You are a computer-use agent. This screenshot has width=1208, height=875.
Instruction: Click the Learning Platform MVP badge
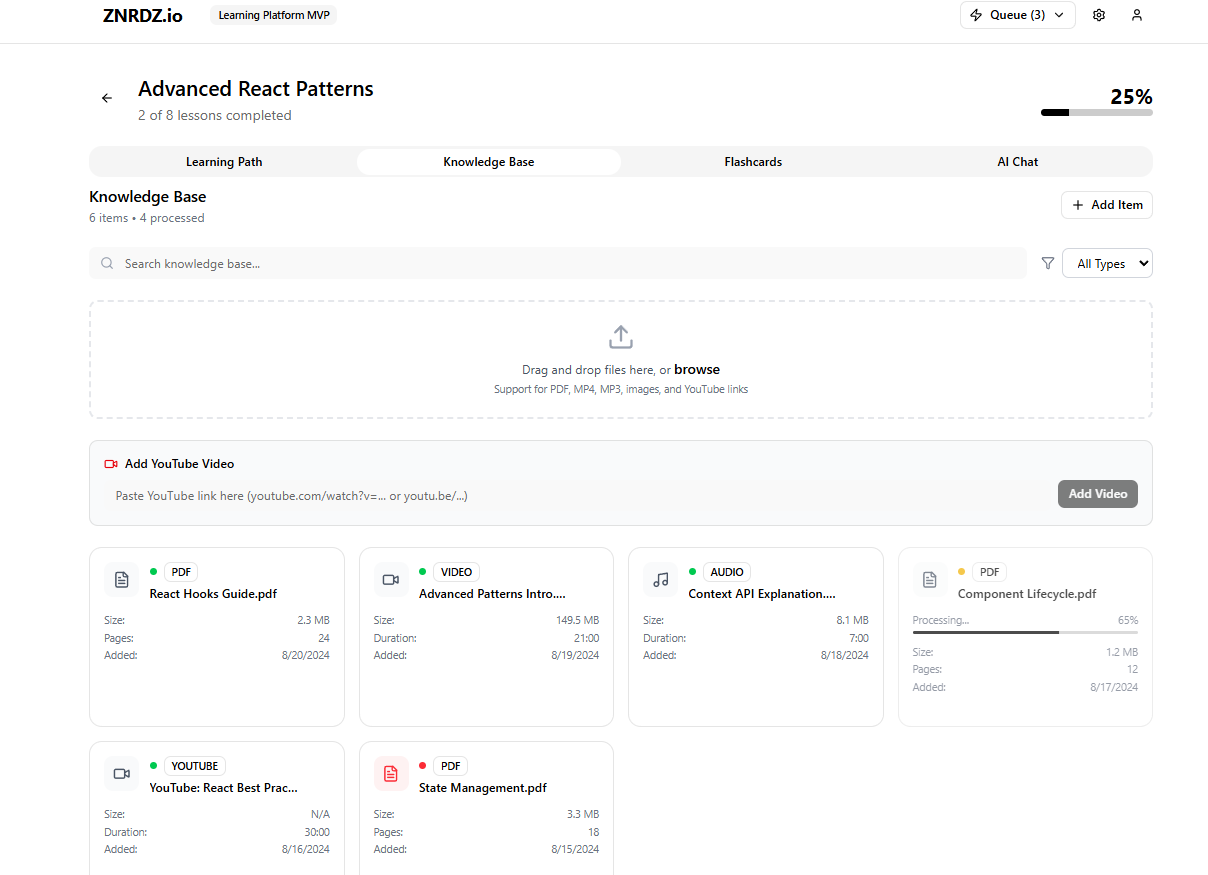click(x=274, y=15)
